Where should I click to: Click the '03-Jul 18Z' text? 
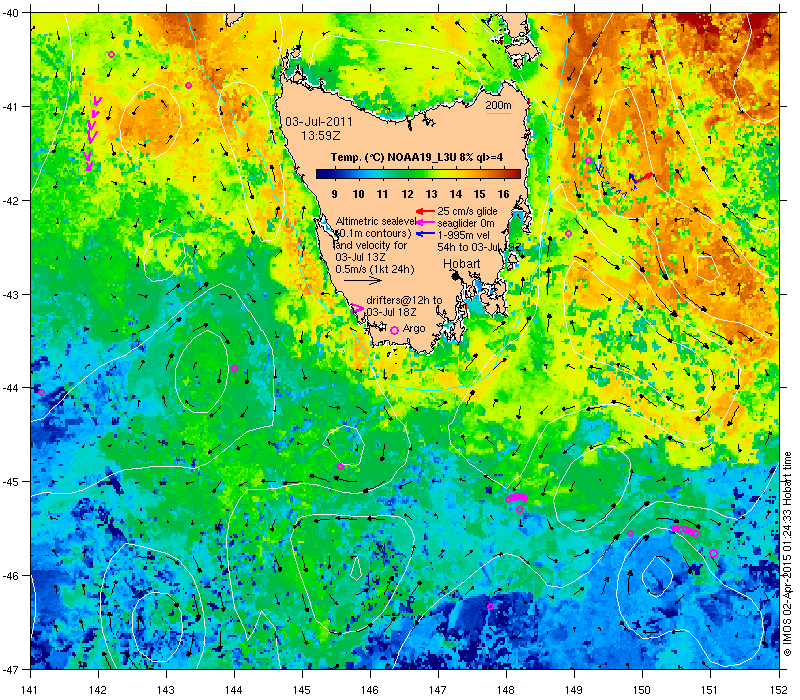(391, 312)
